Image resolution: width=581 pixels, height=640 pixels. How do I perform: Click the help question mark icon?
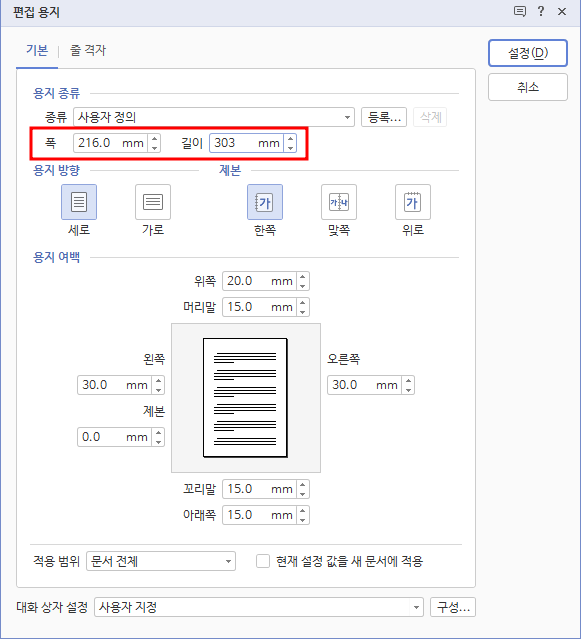point(541,11)
